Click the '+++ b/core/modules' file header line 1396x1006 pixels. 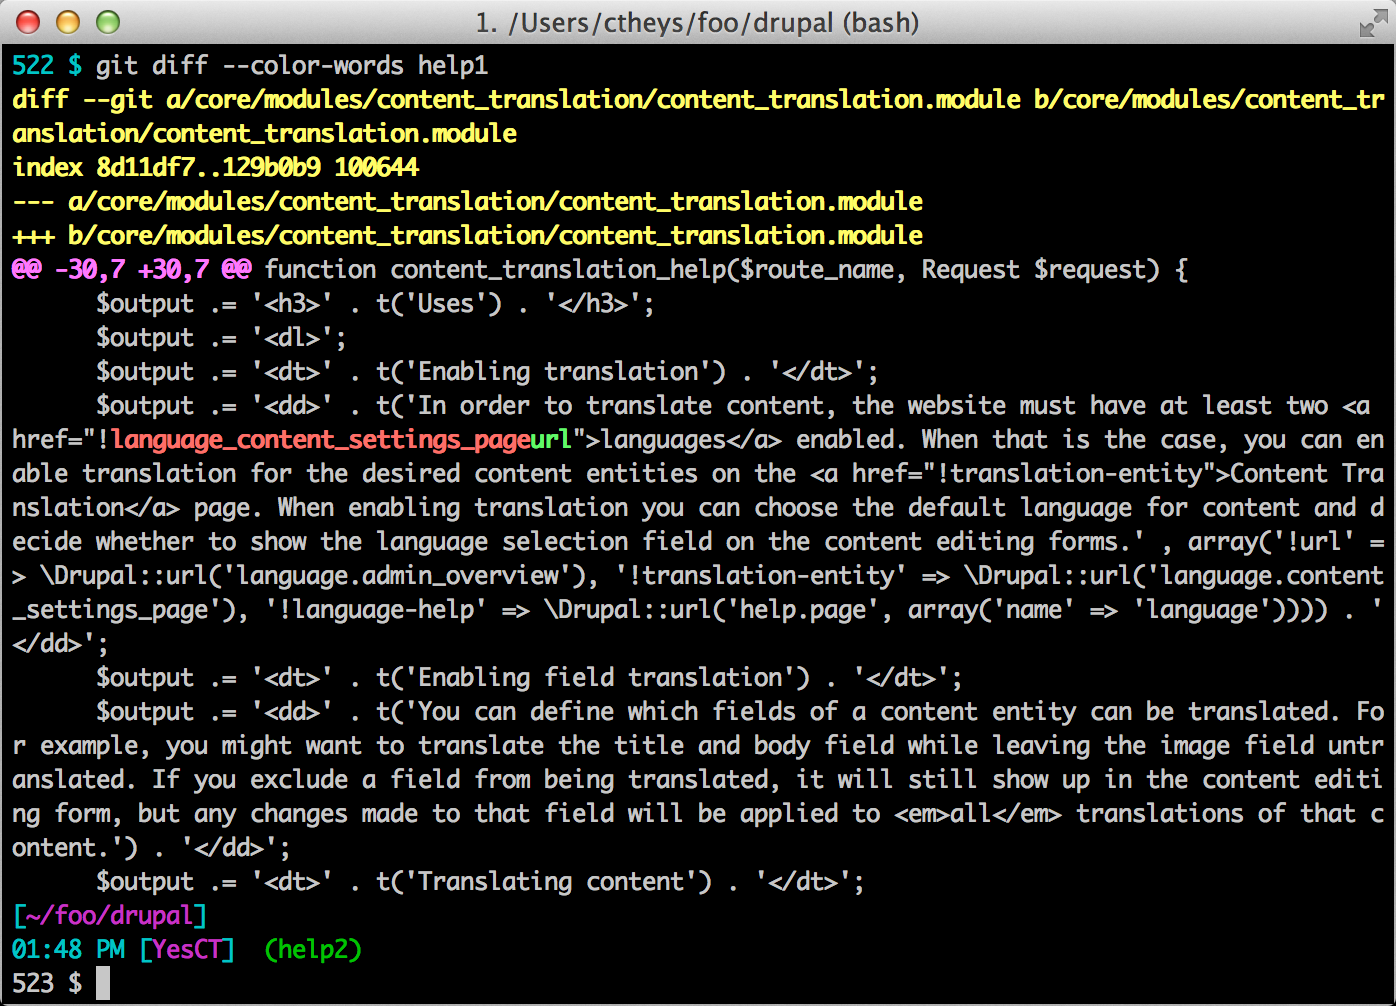[467, 236]
